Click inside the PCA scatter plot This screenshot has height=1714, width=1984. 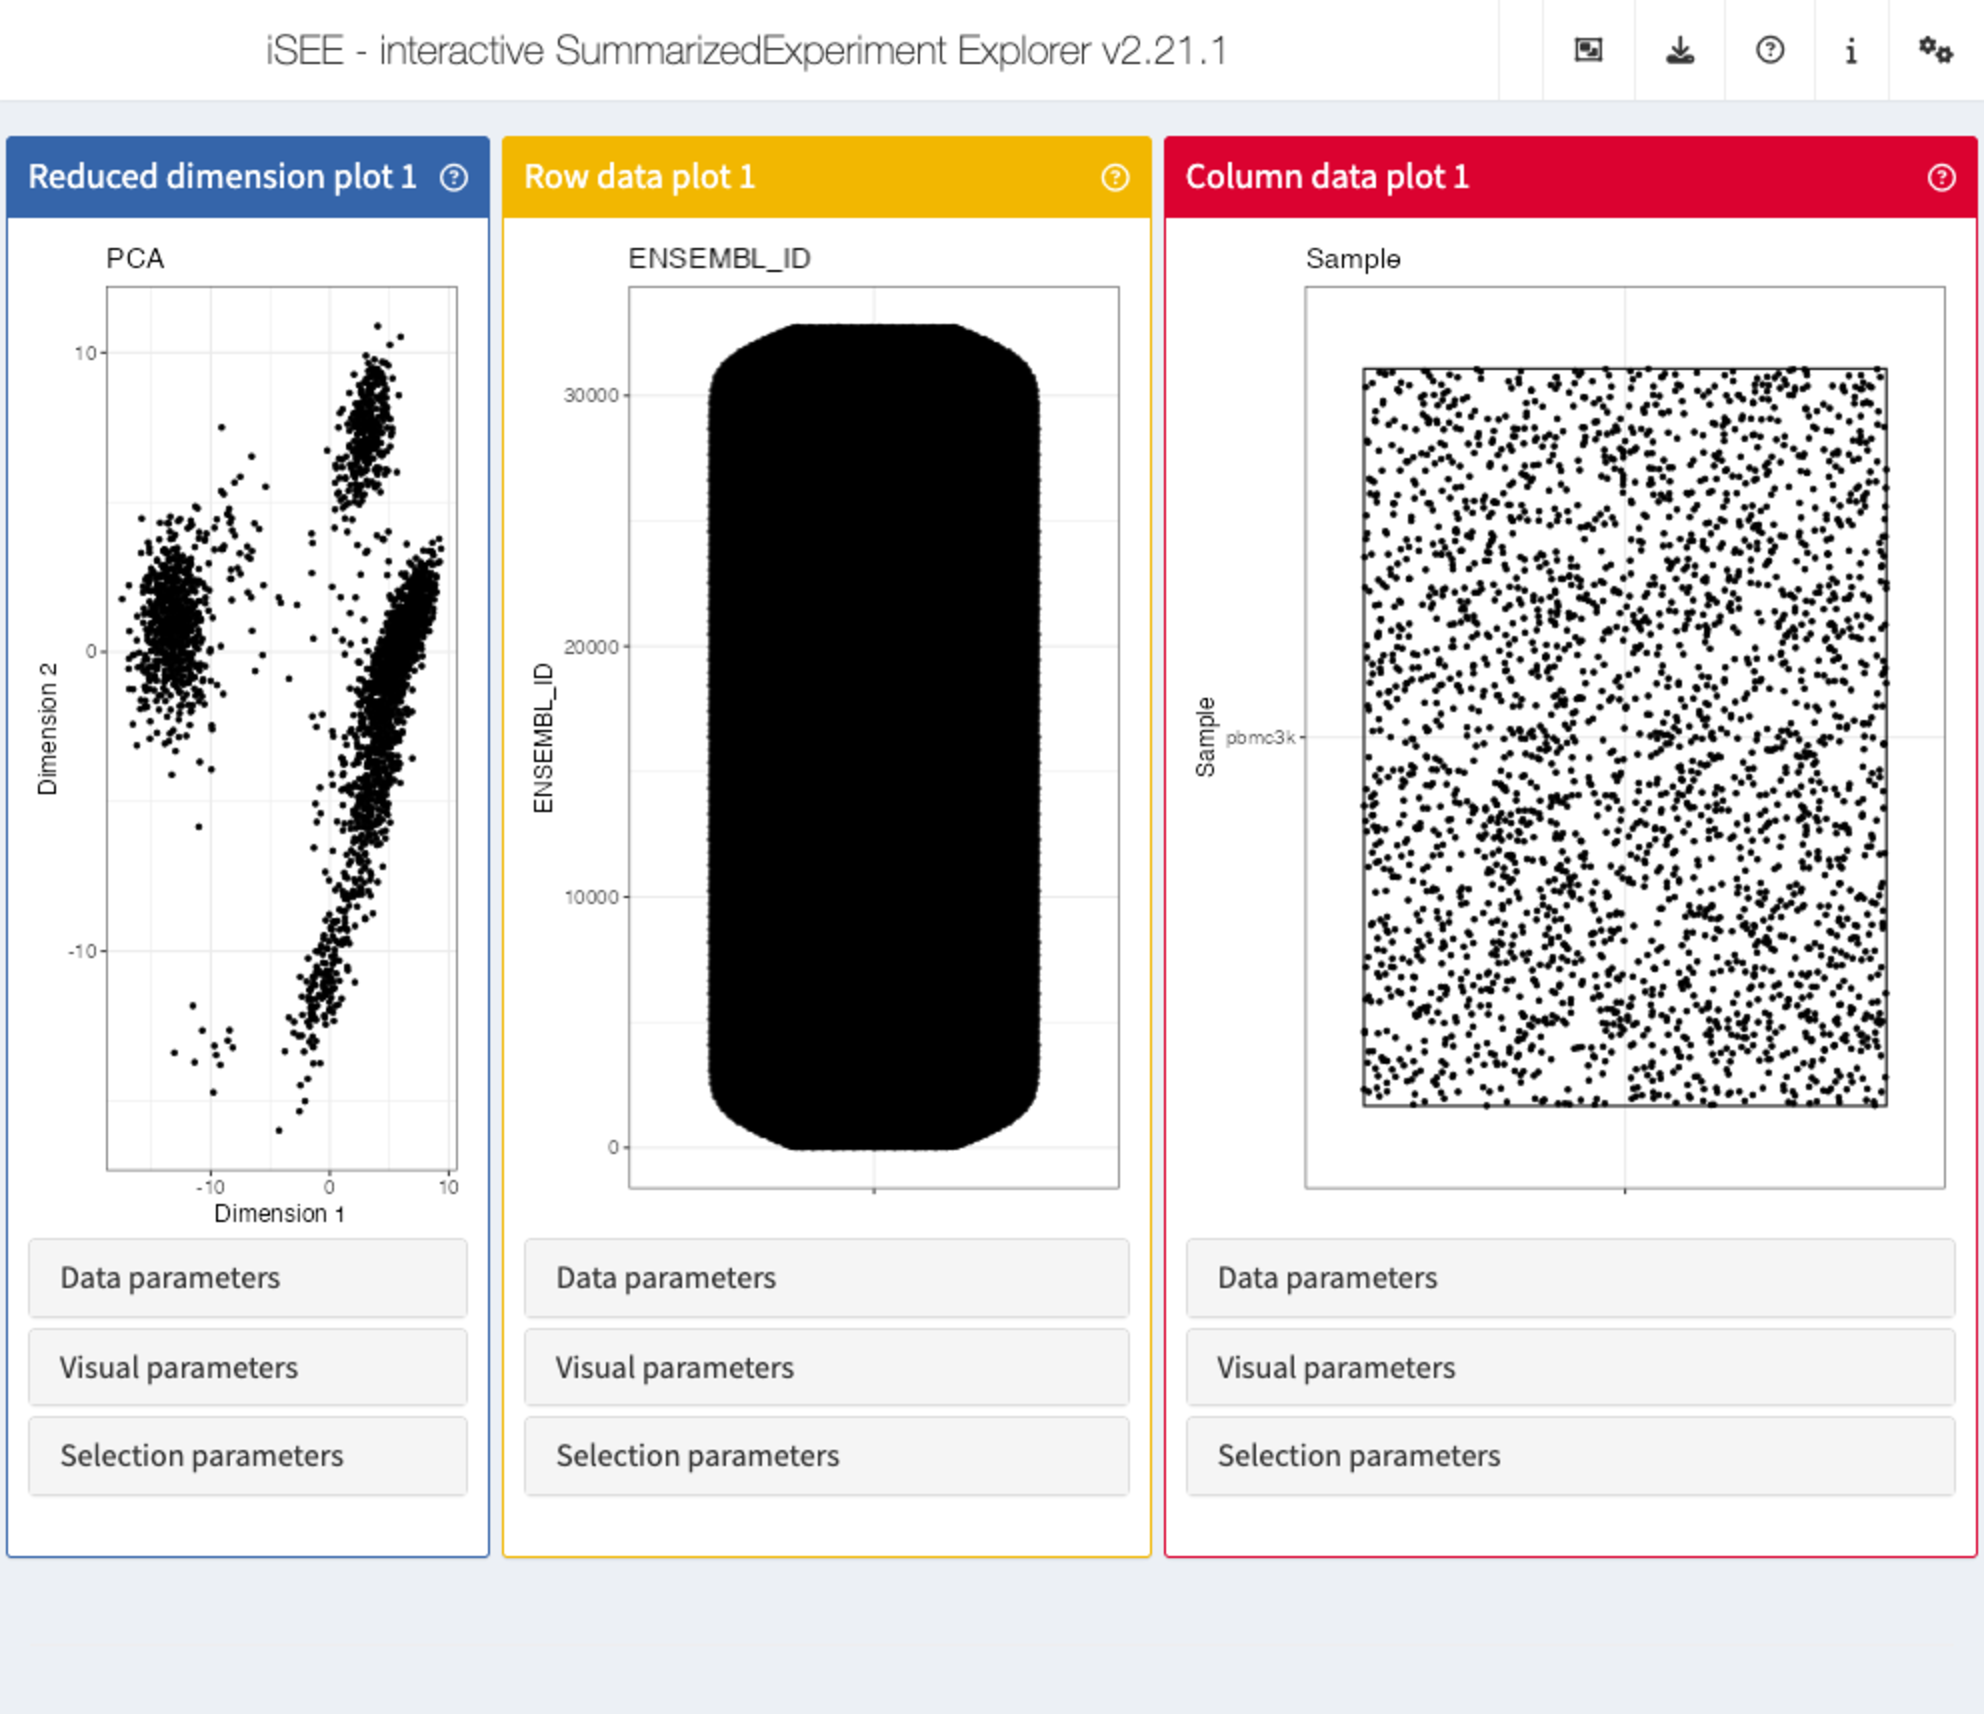point(282,728)
